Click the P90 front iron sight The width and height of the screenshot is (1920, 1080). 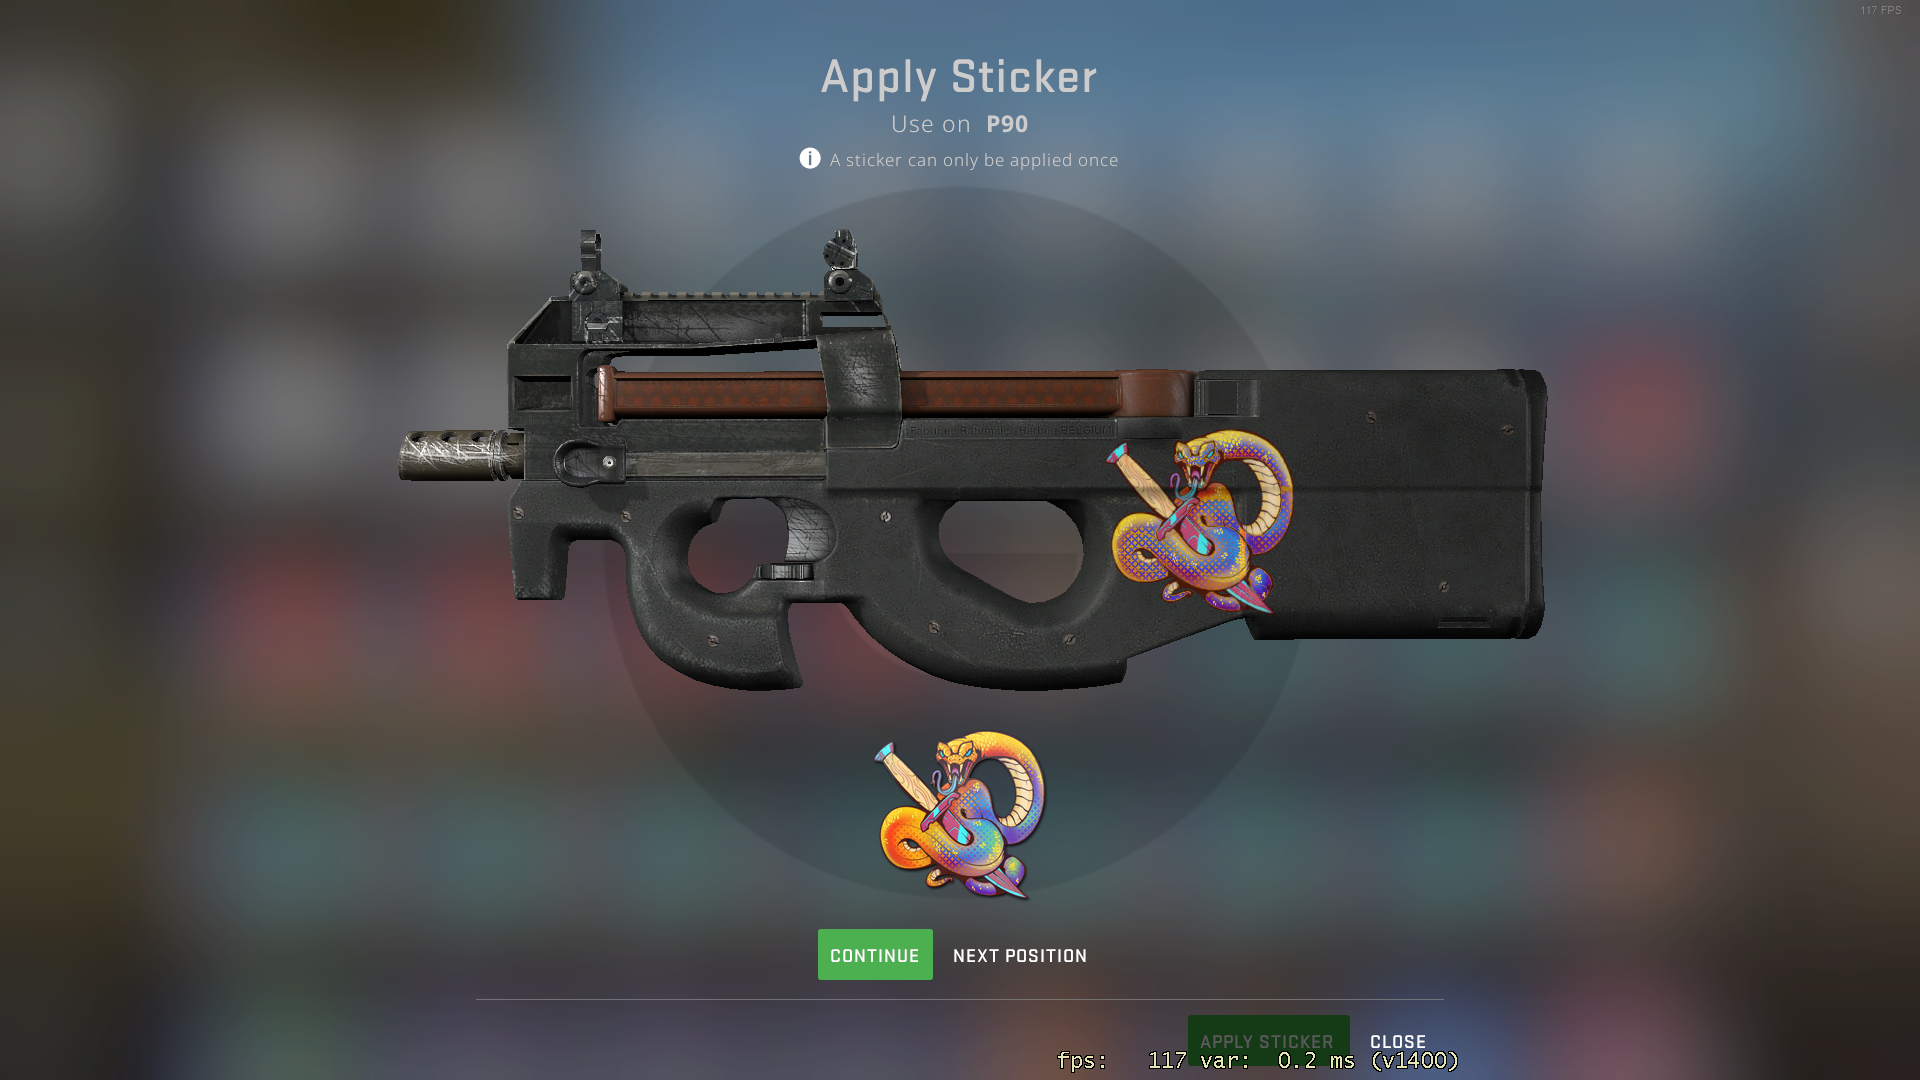click(590, 262)
